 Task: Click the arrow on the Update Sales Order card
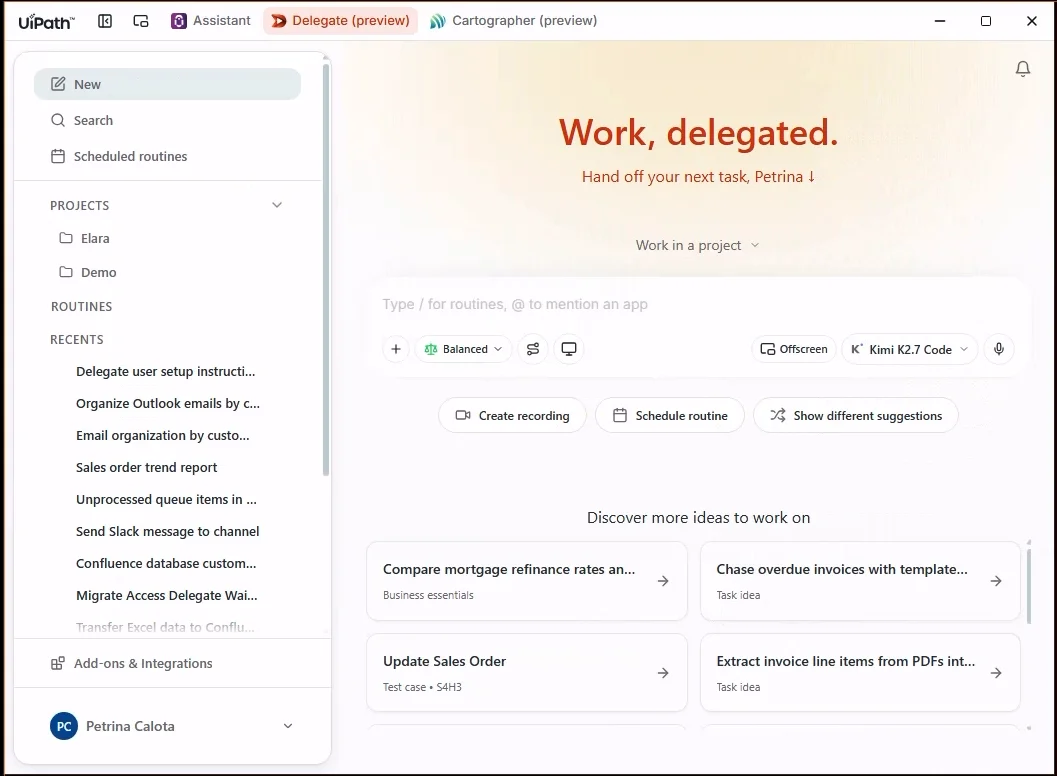[x=663, y=673]
